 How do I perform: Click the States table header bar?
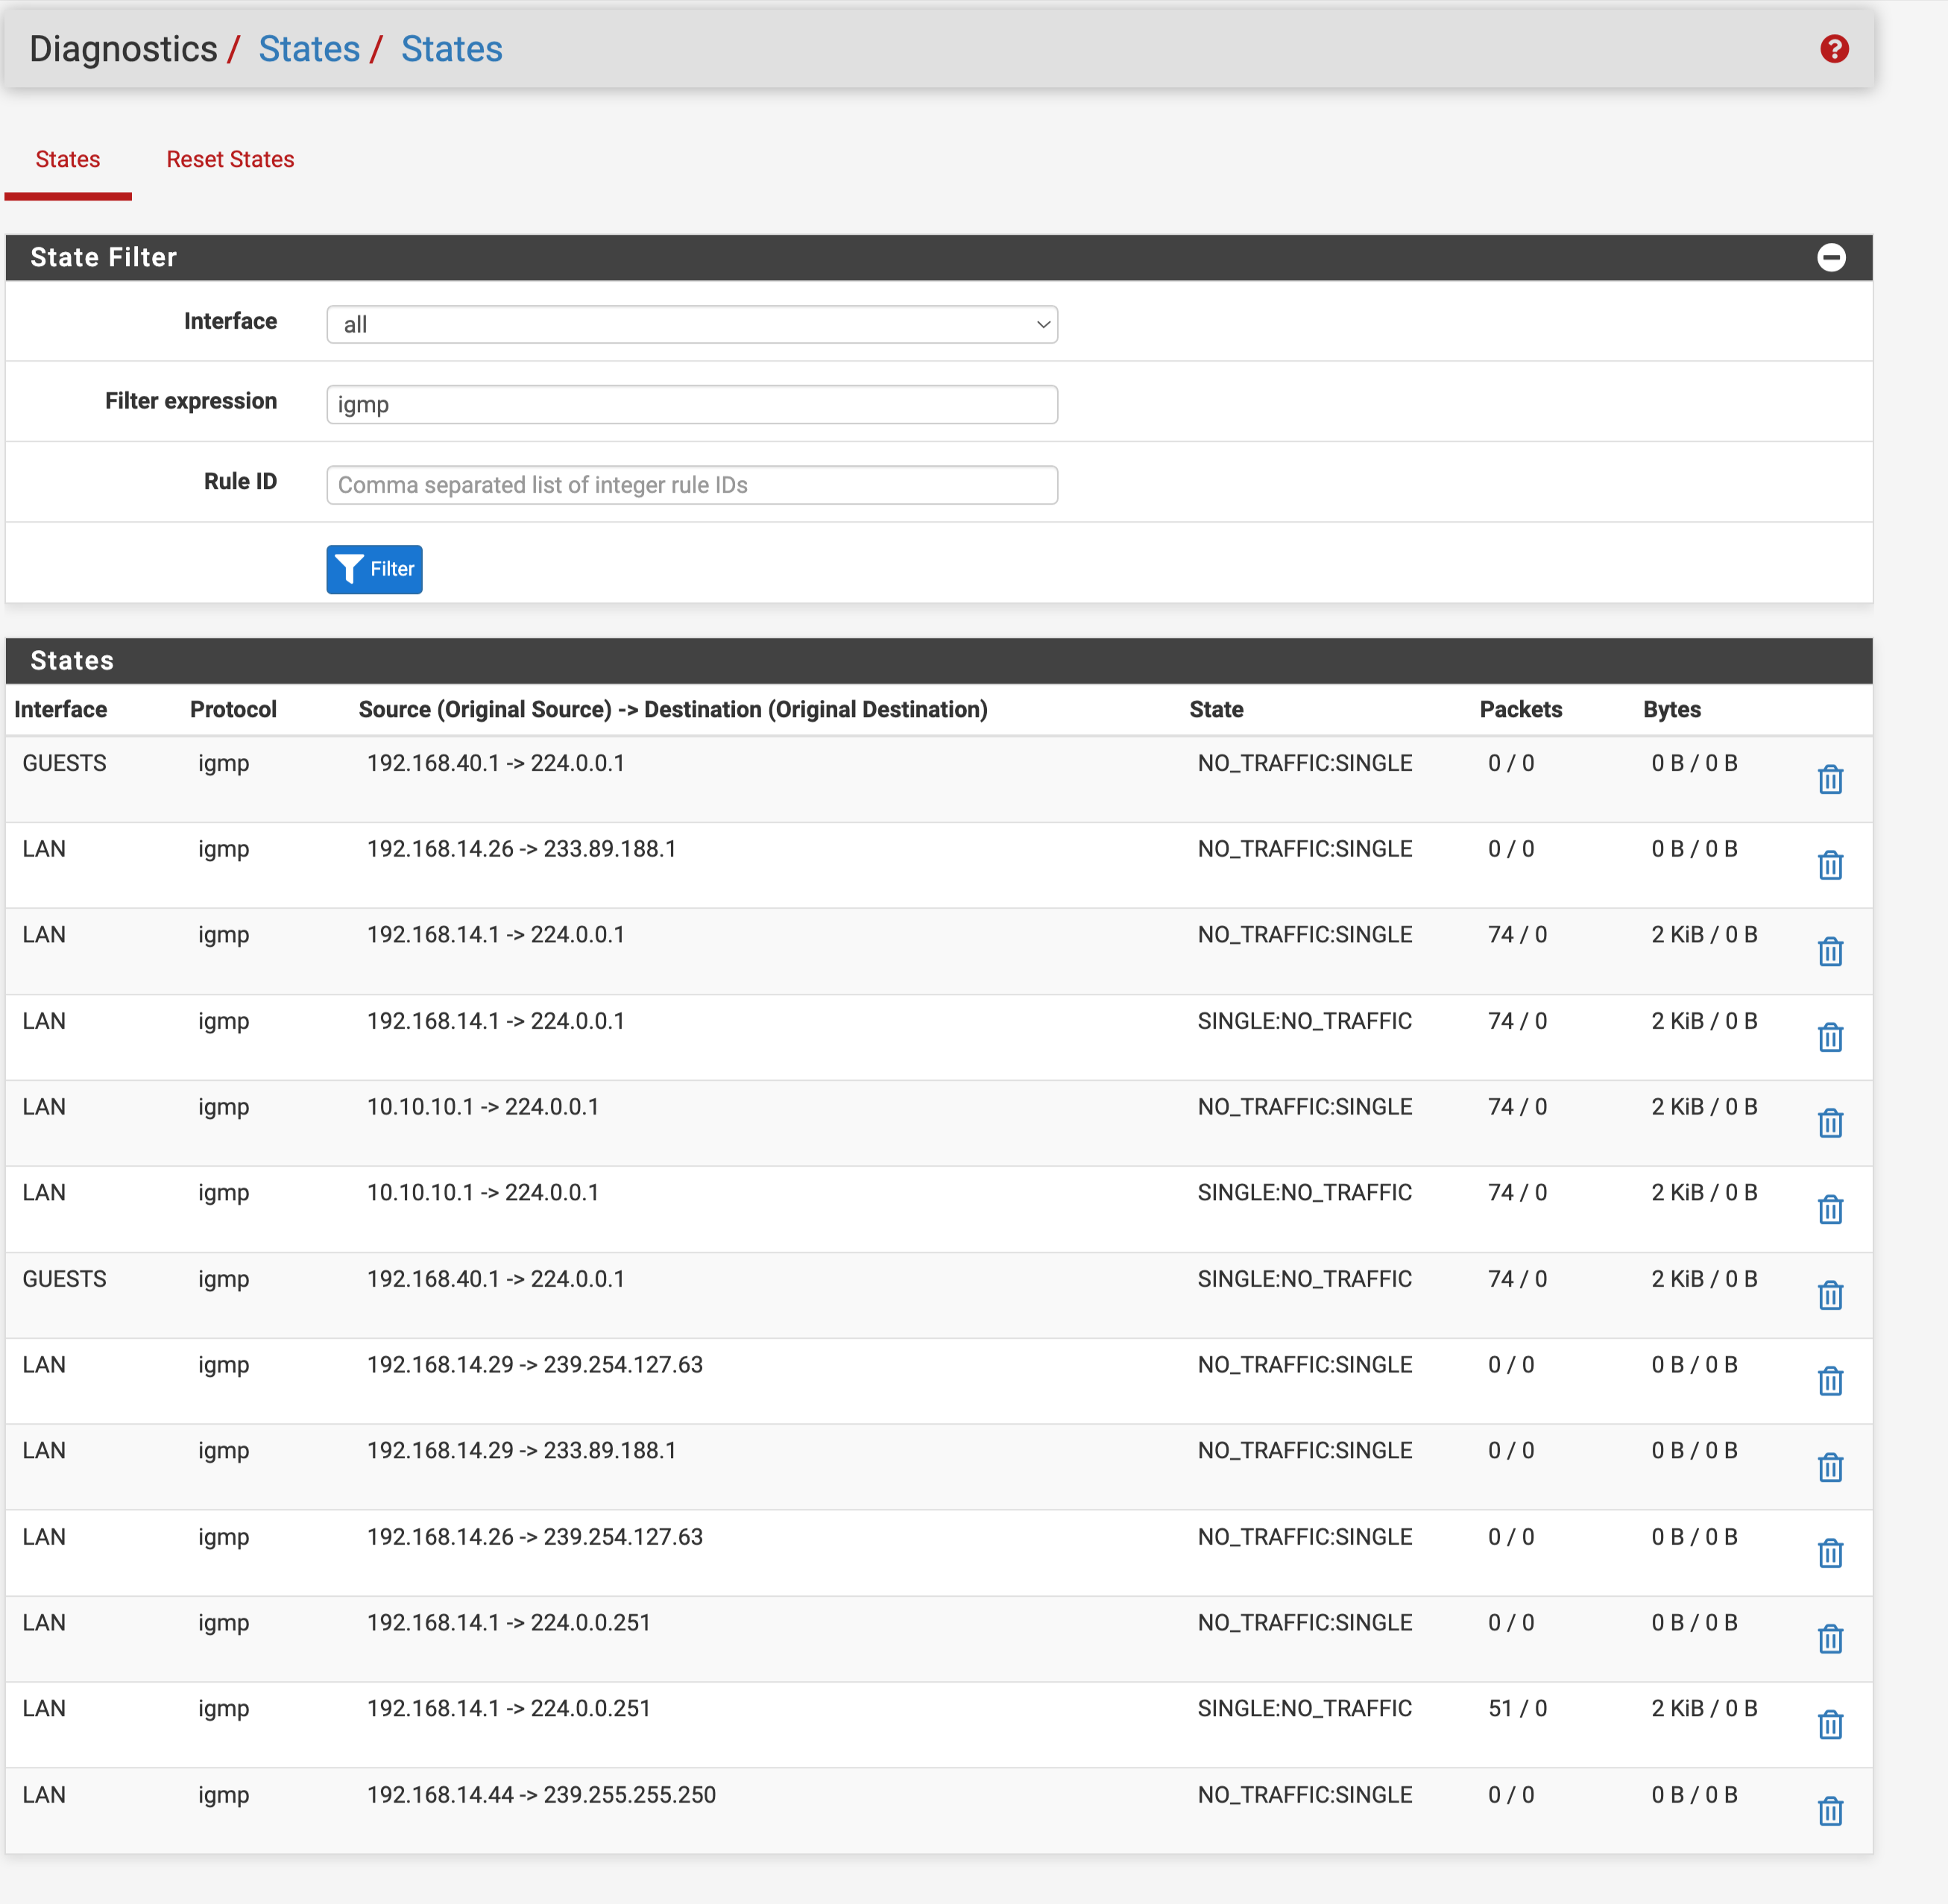[x=938, y=661]
